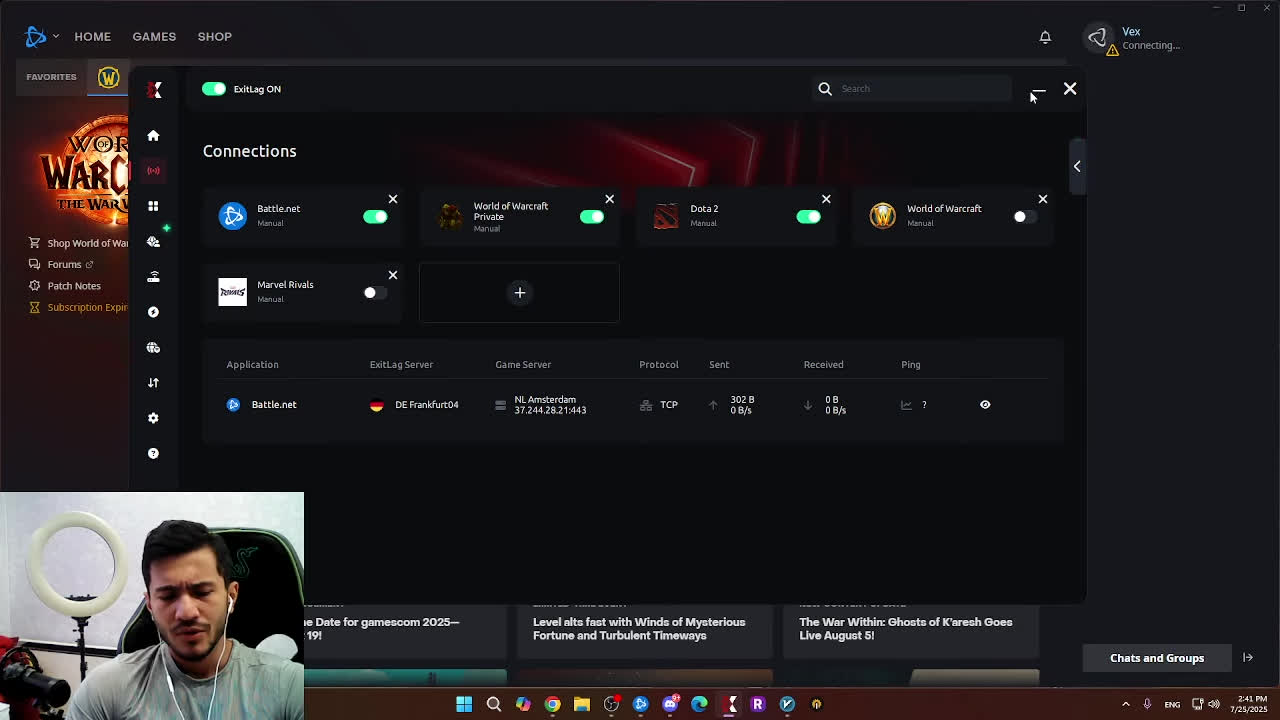The width and height of the screenshot is (1280, 720).
Task: Show hidden system tray icons
Action: point(1126,704)
